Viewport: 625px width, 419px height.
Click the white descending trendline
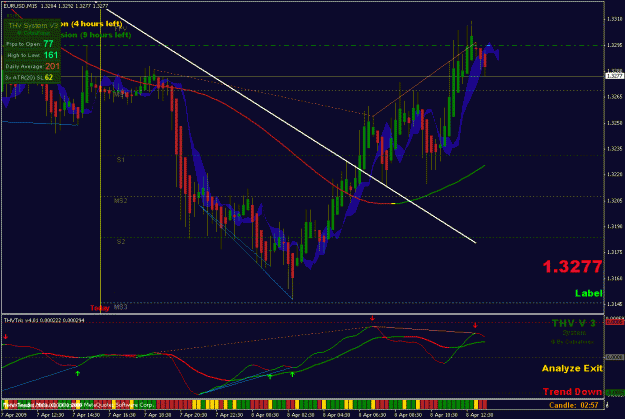(x=291, y=125)
